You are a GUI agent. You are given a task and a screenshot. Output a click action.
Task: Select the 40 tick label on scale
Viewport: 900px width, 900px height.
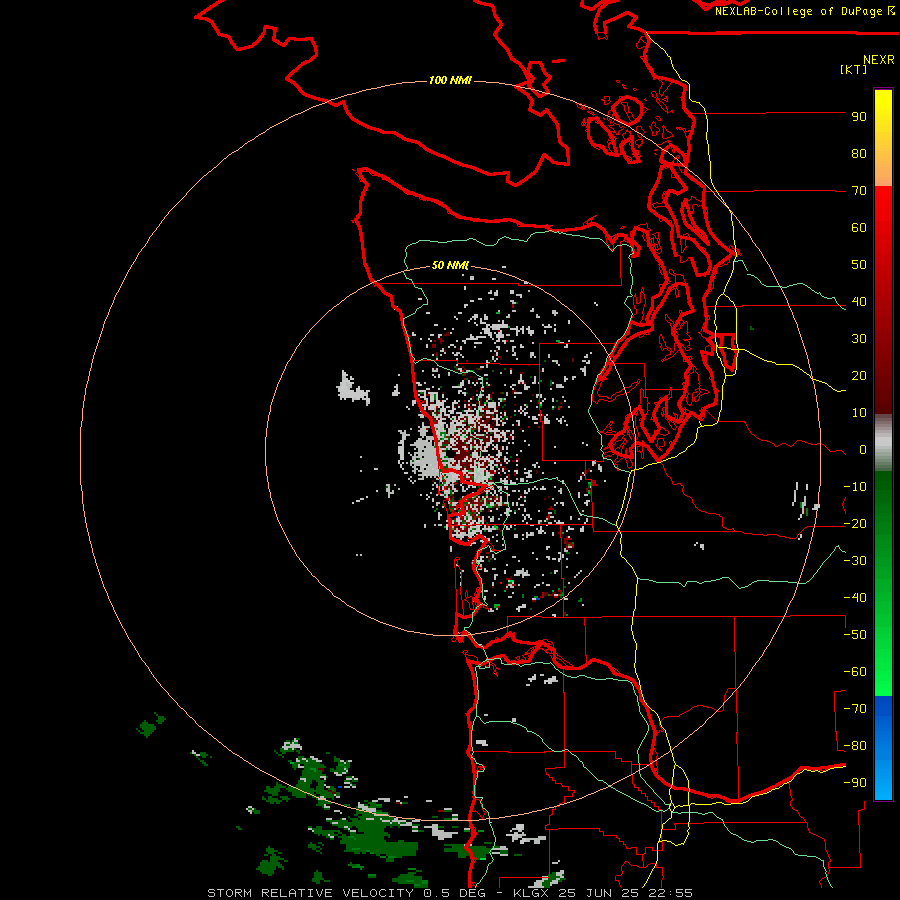tap(859, 302)
